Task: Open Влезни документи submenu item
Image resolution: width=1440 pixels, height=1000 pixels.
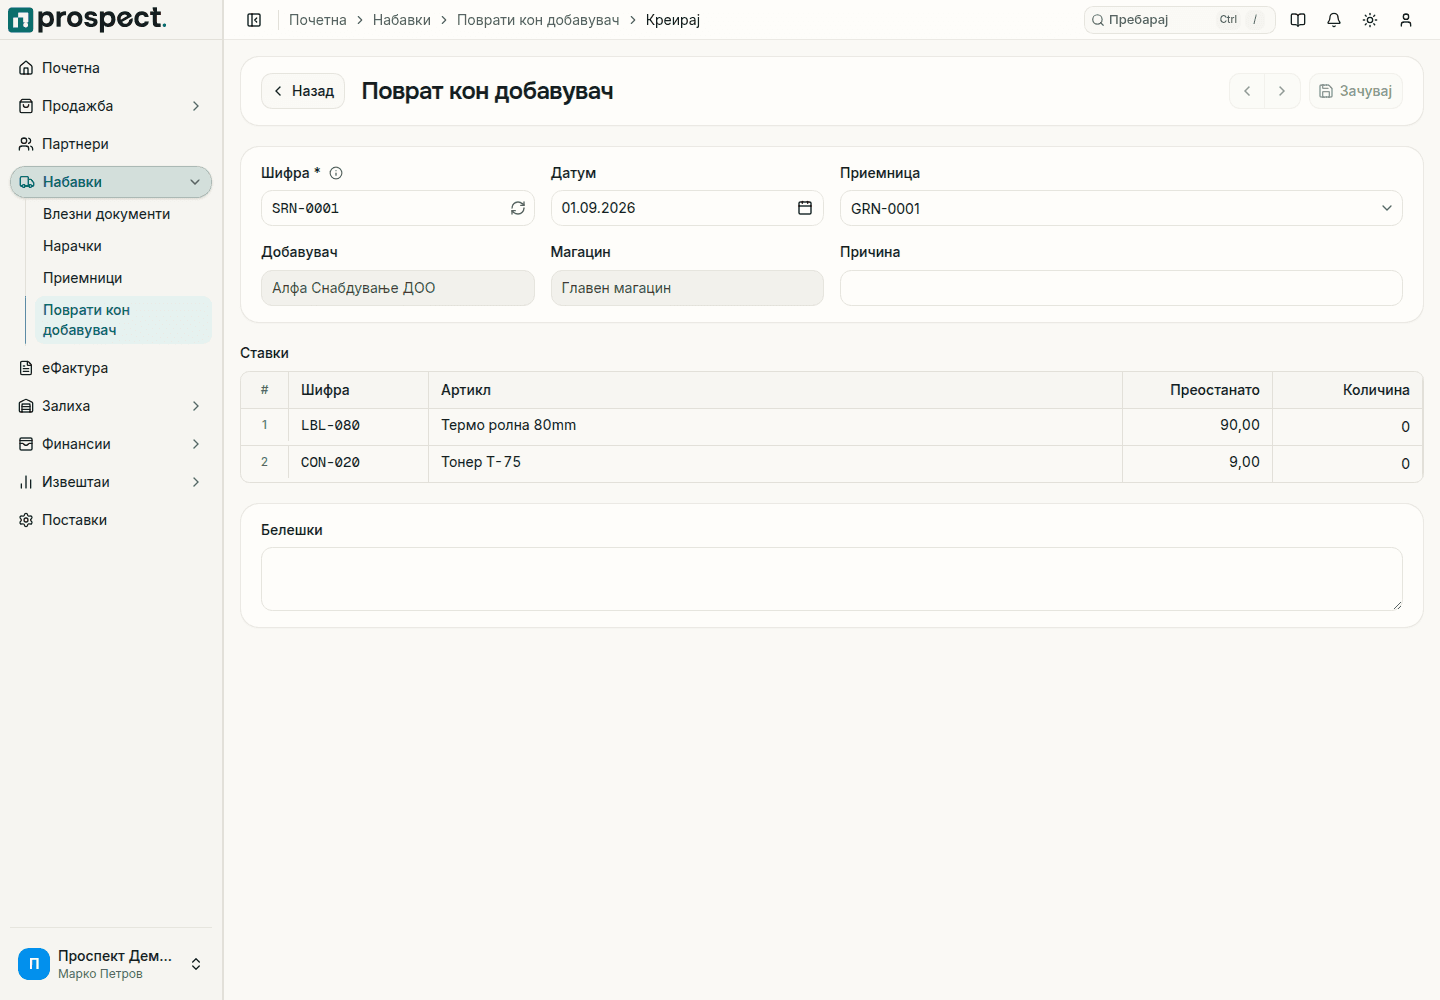Action: [123, 214]
